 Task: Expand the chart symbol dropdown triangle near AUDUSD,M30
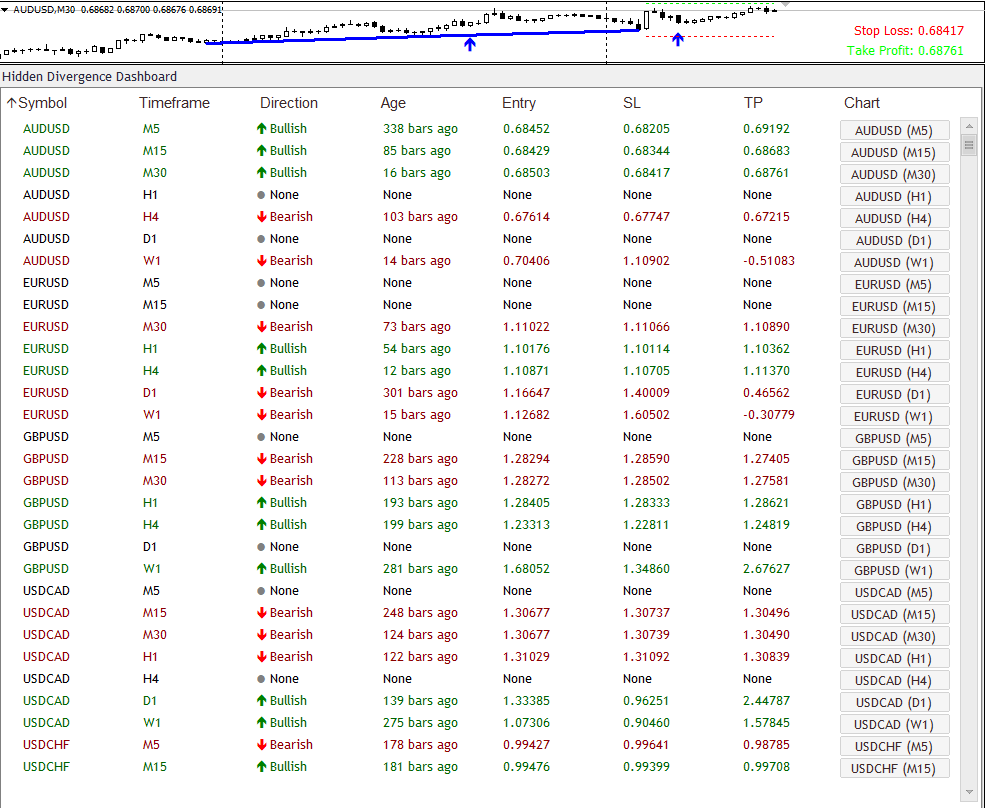pyautogui.click(x=5, y=10)
